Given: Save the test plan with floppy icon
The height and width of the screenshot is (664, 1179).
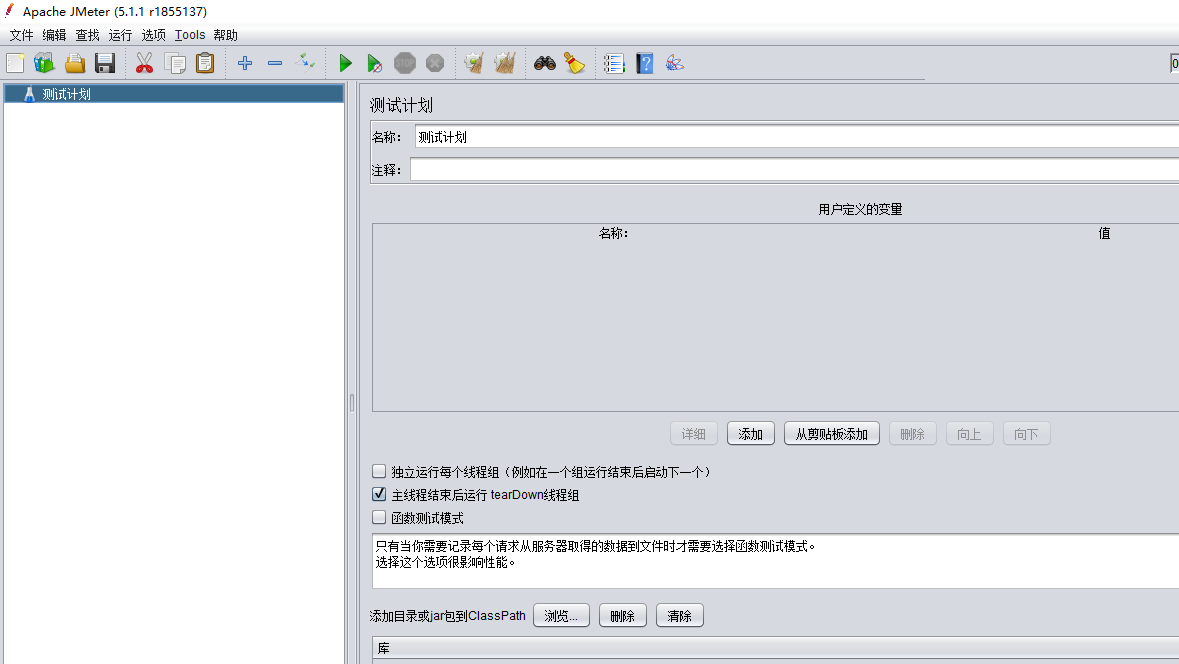Looking at the screenshot, I should coord(105,63).
